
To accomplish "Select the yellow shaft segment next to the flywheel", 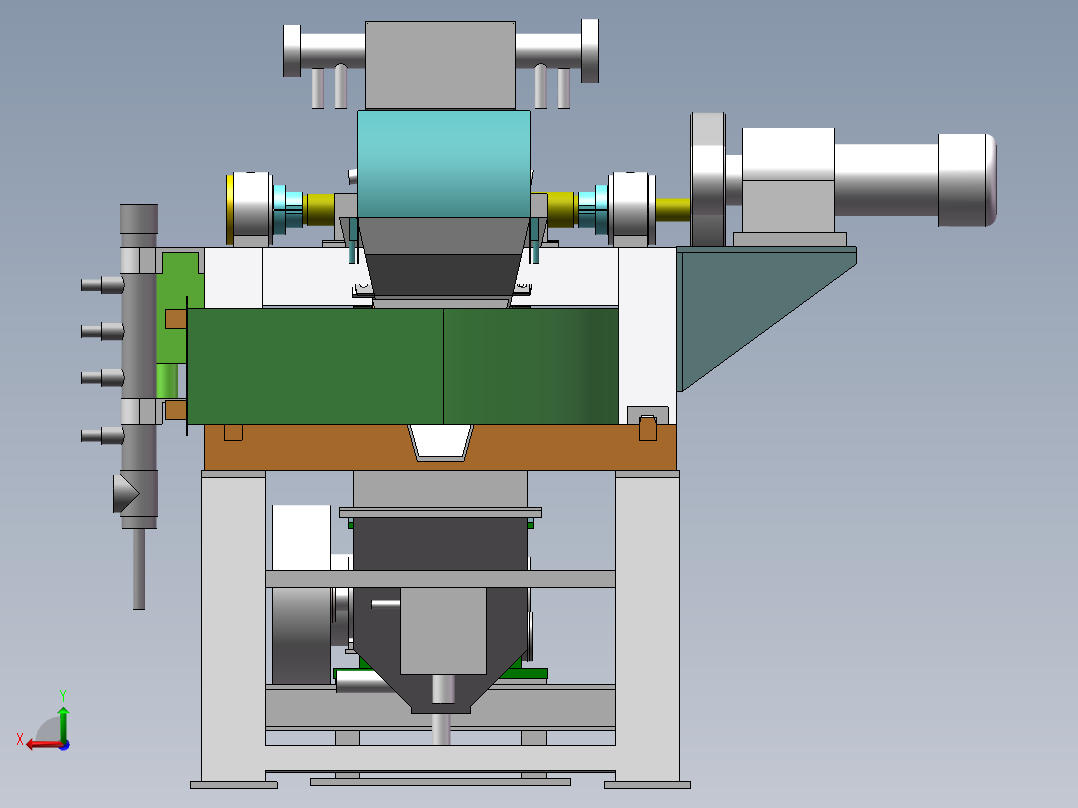I will click(x=672, y=210).
